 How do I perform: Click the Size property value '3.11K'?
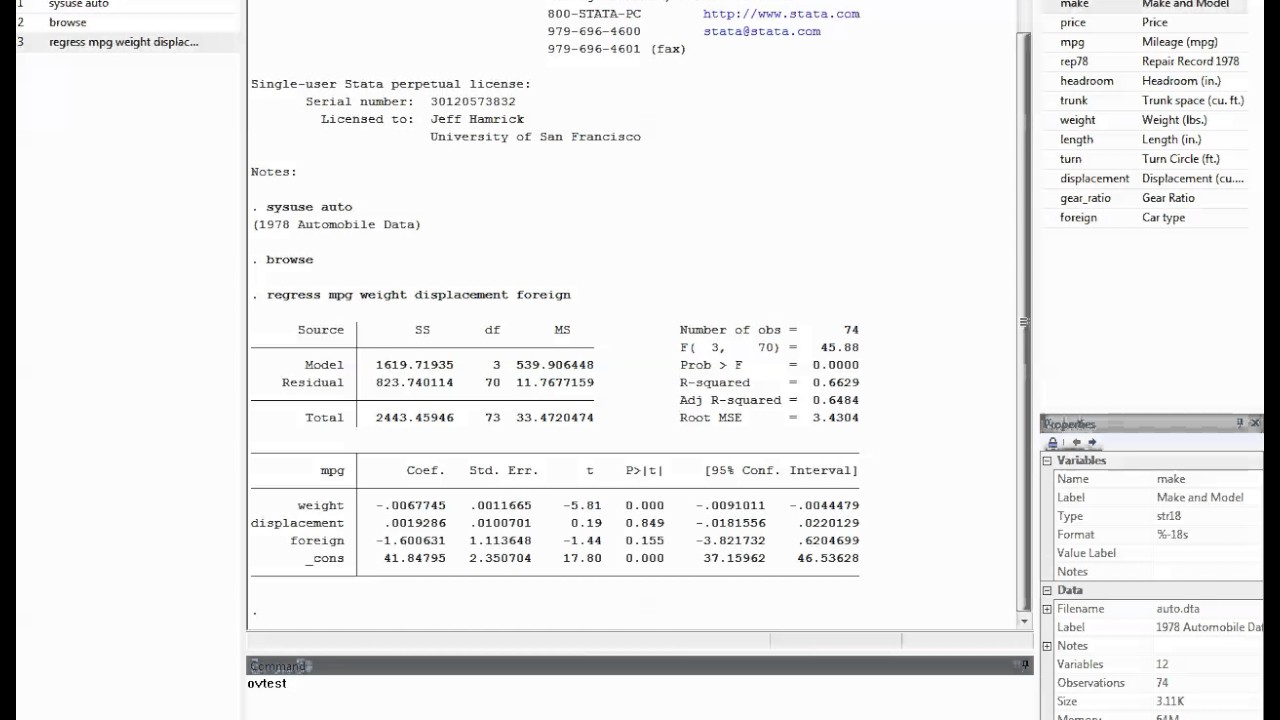(1170, 702)
